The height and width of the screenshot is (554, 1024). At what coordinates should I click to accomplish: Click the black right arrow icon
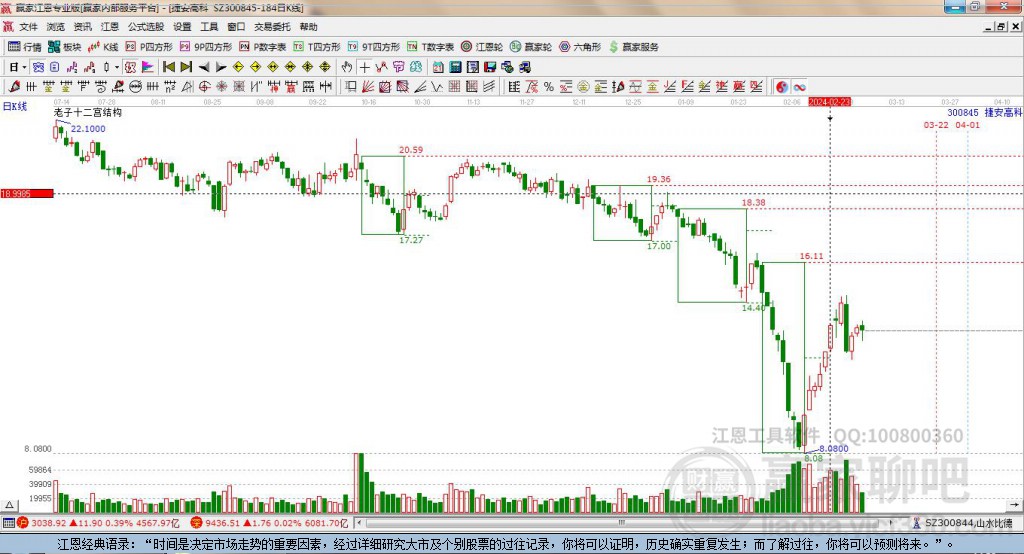pos(221,67)
